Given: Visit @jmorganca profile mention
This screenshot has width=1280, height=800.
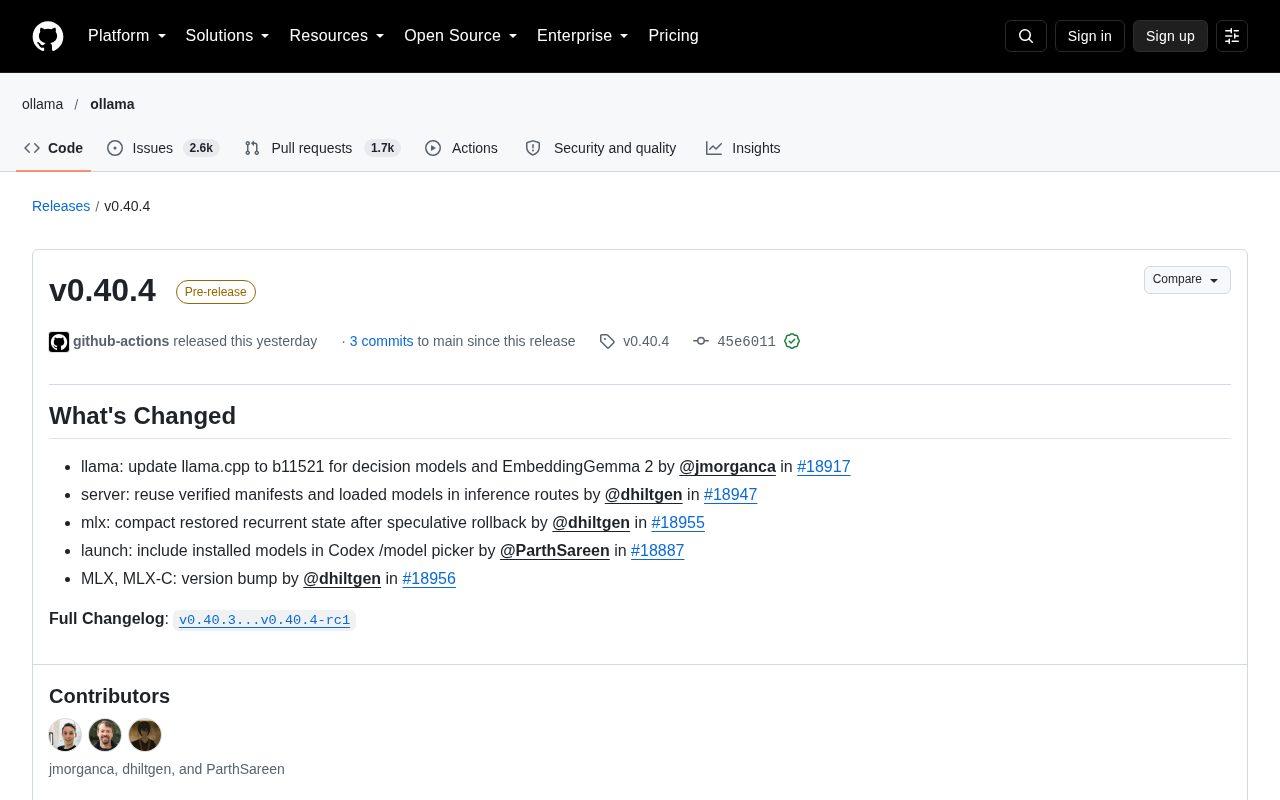Looking at the screenshot, I should [x=727, y=467].
